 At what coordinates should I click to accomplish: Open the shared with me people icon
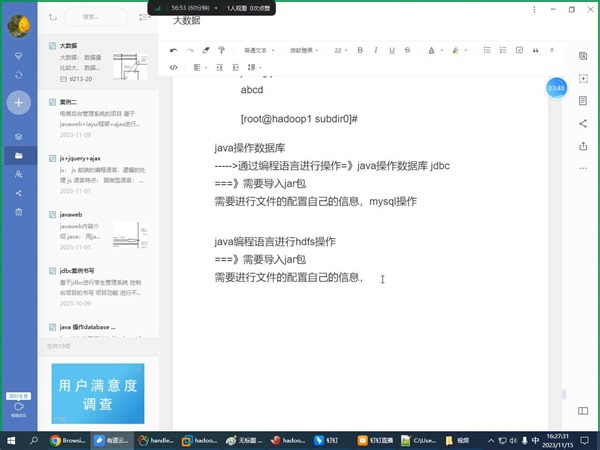18,174
